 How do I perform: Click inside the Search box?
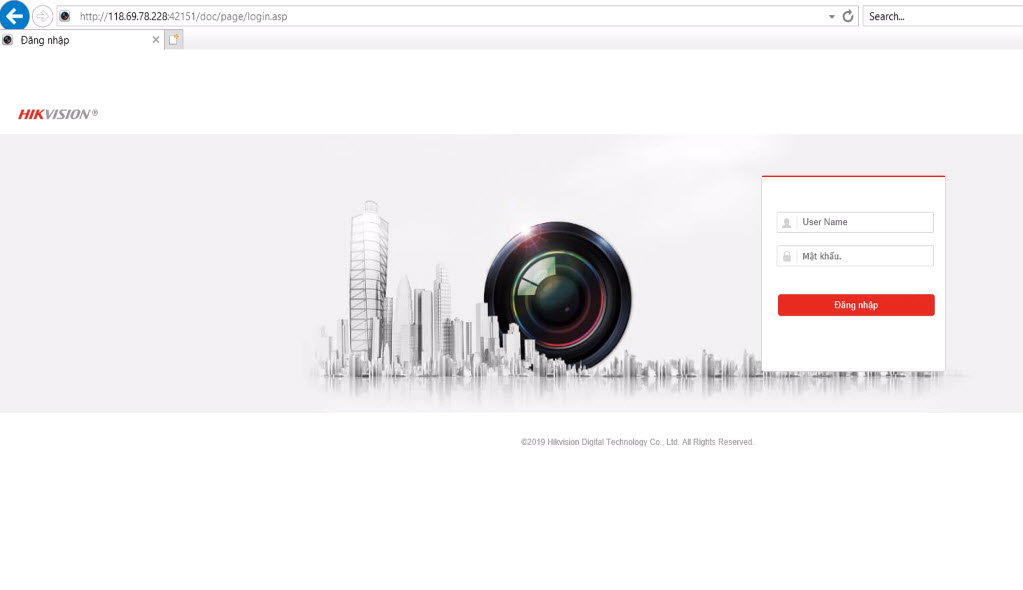click(x=940, y=16)
